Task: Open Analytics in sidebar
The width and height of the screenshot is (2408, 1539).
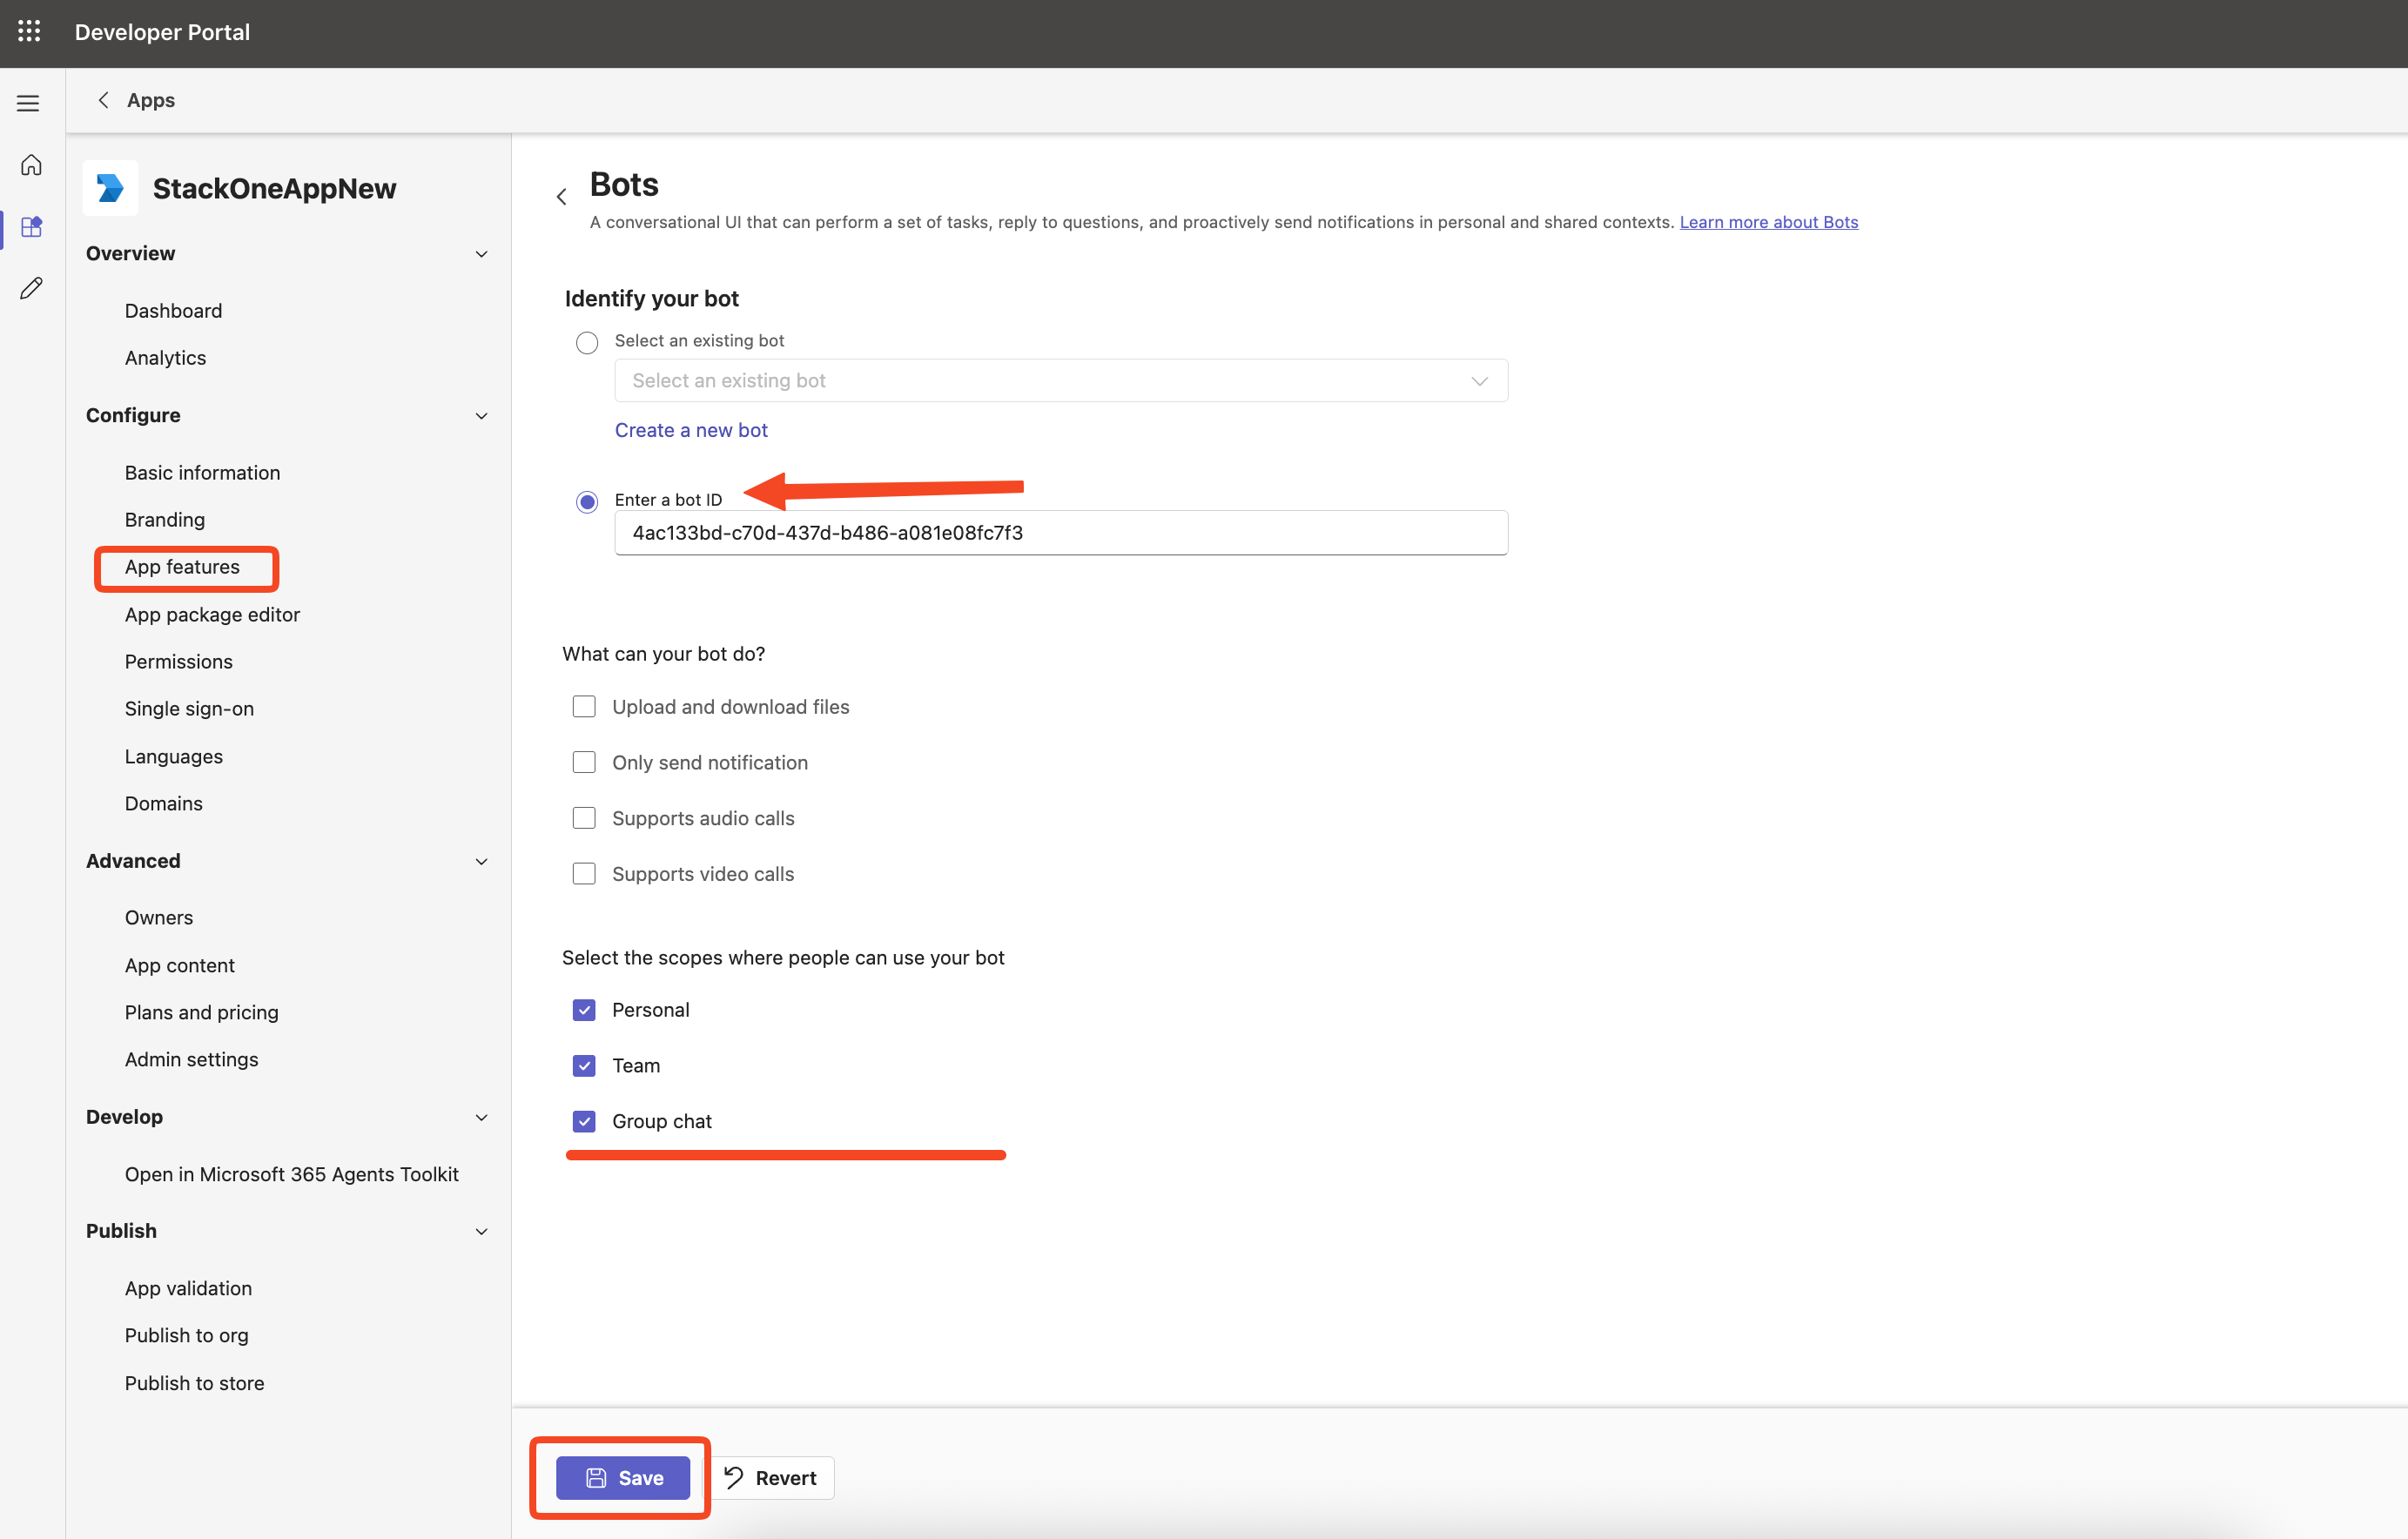Action: [x=165, y=358]
